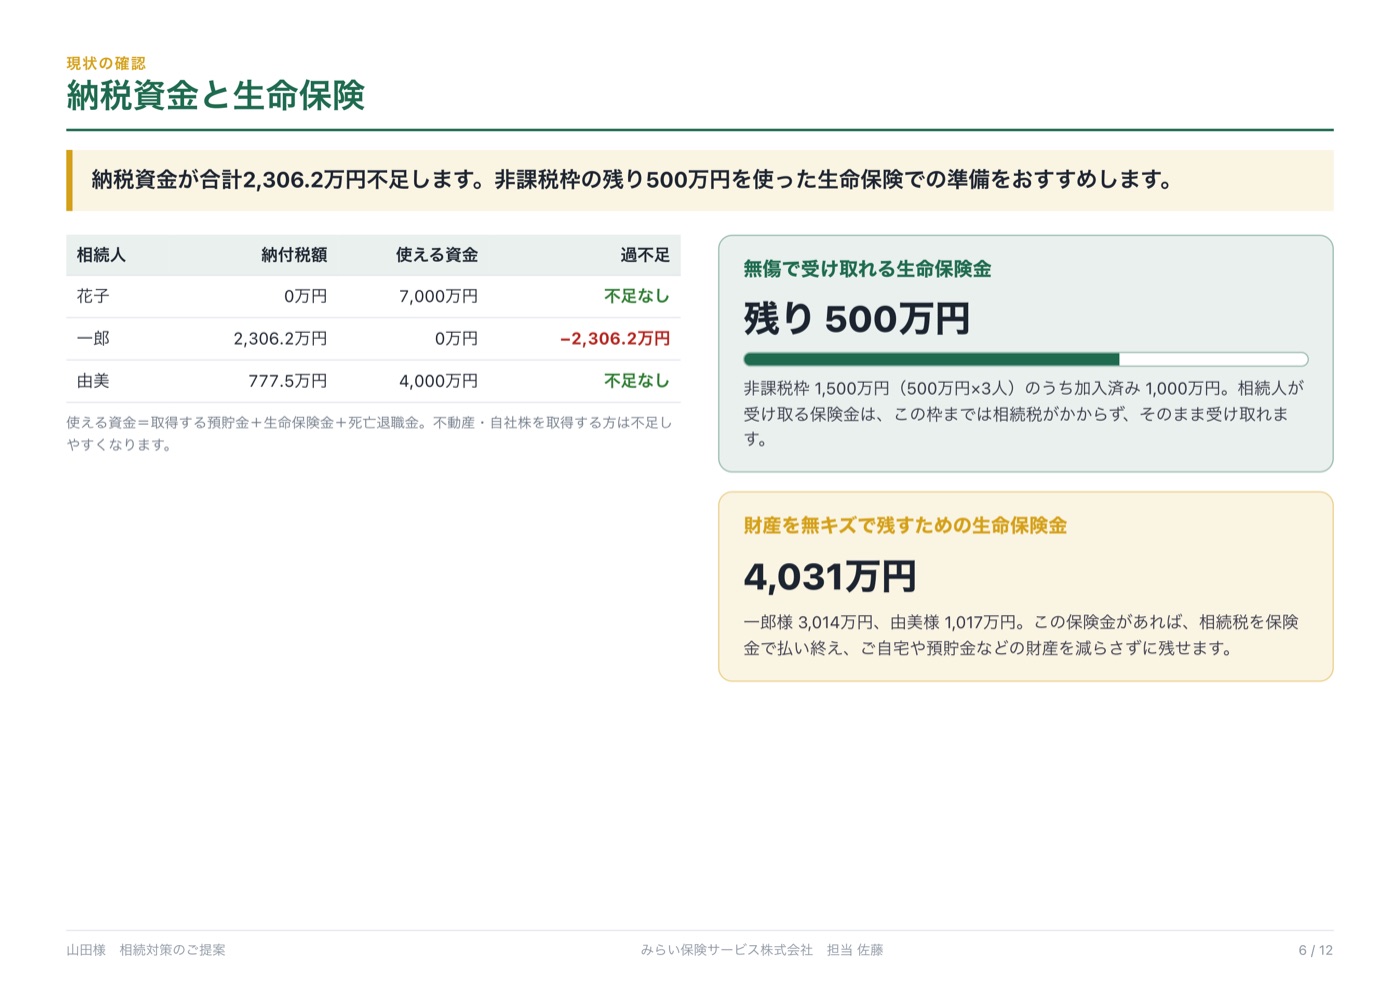
Task: Click the 相続人 column header
Action: tap(101, 255)
